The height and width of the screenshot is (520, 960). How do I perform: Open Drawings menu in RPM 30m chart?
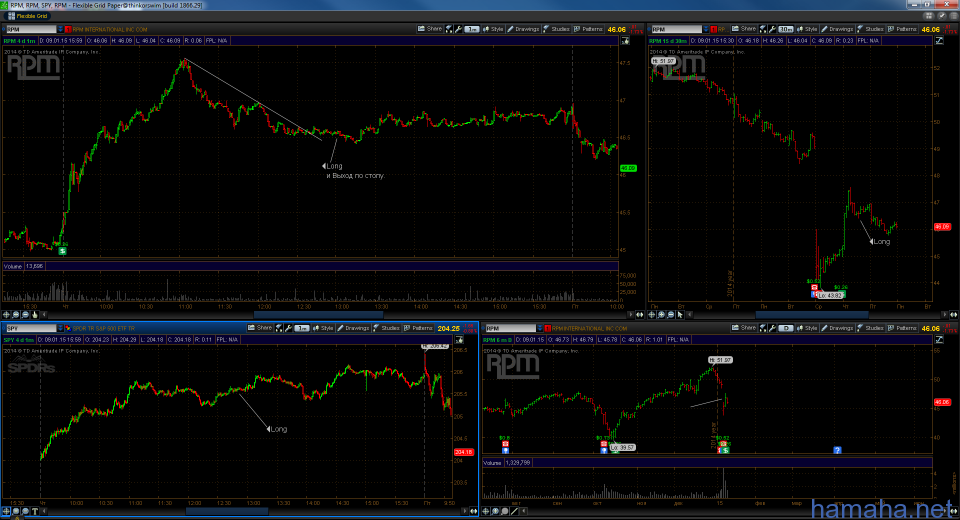point(837,29)
